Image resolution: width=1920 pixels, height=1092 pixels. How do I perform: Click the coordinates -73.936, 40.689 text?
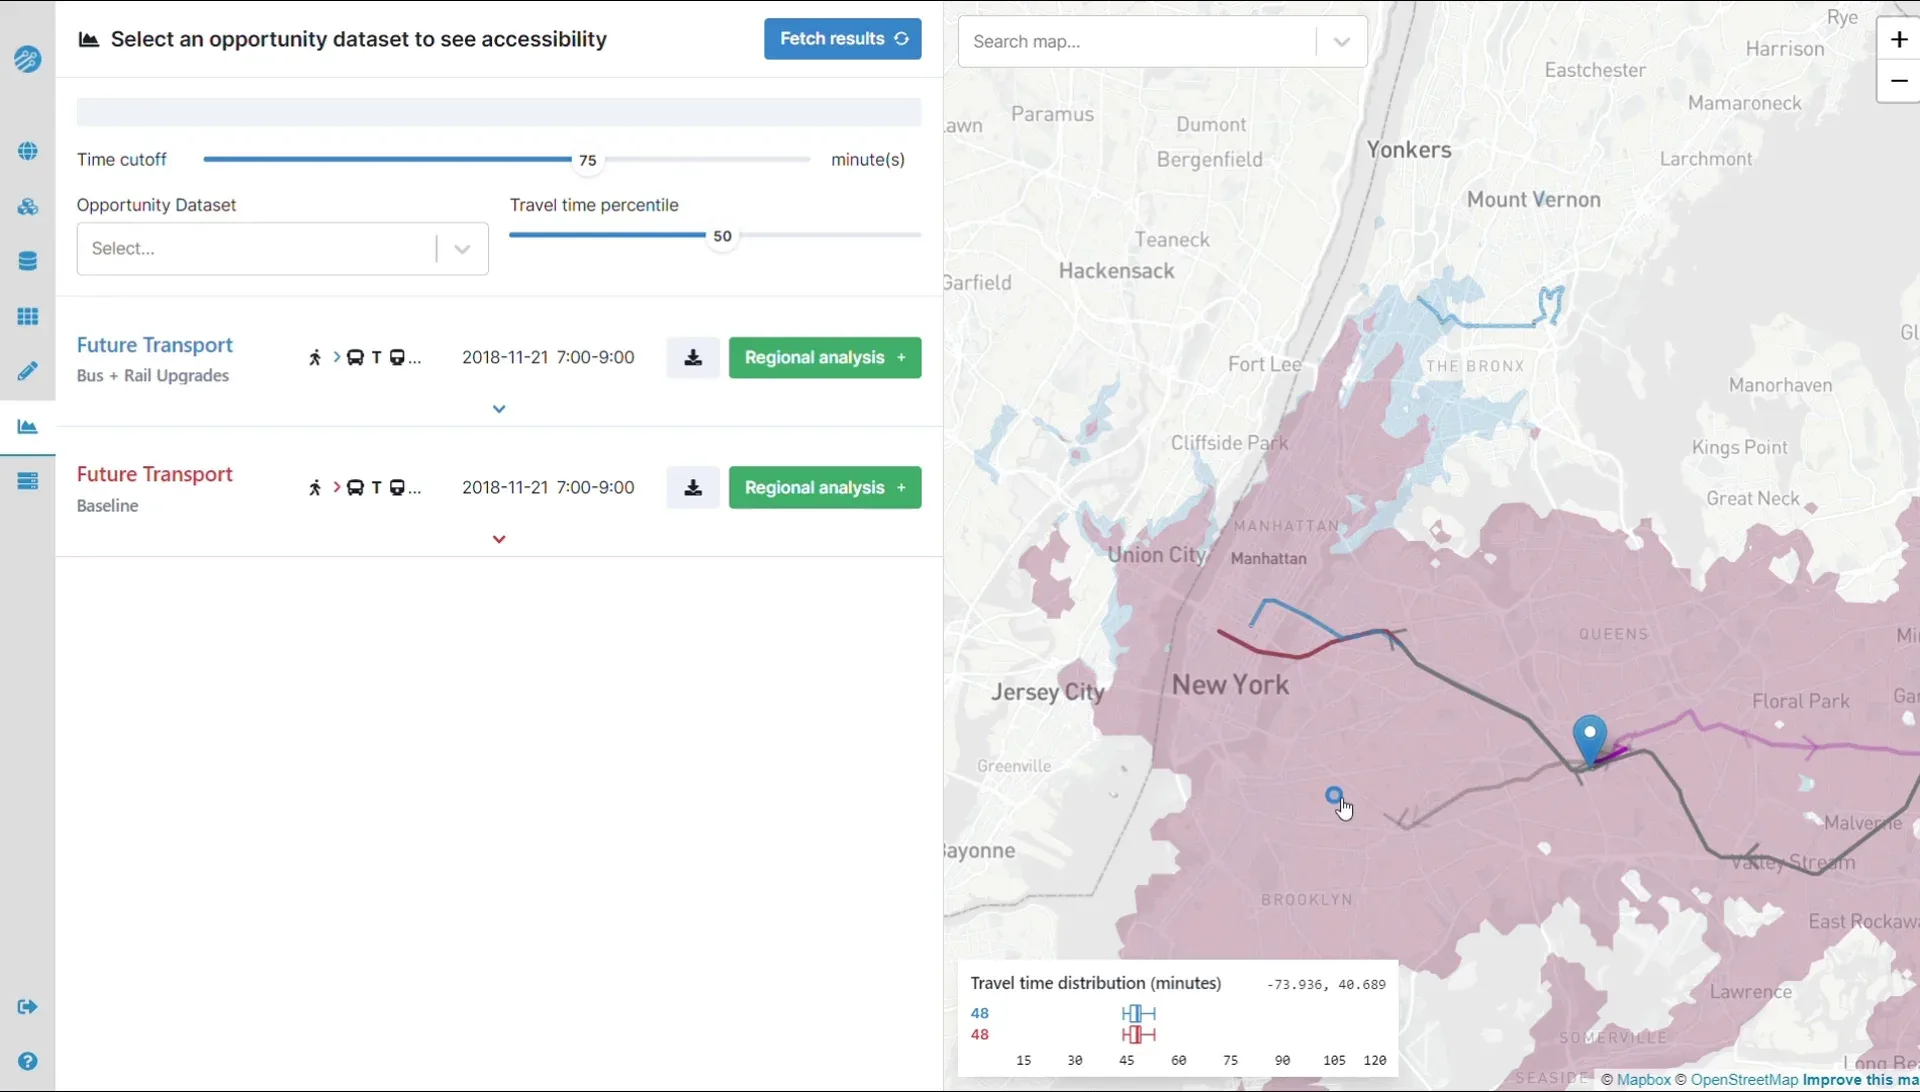click(1326, 985)
